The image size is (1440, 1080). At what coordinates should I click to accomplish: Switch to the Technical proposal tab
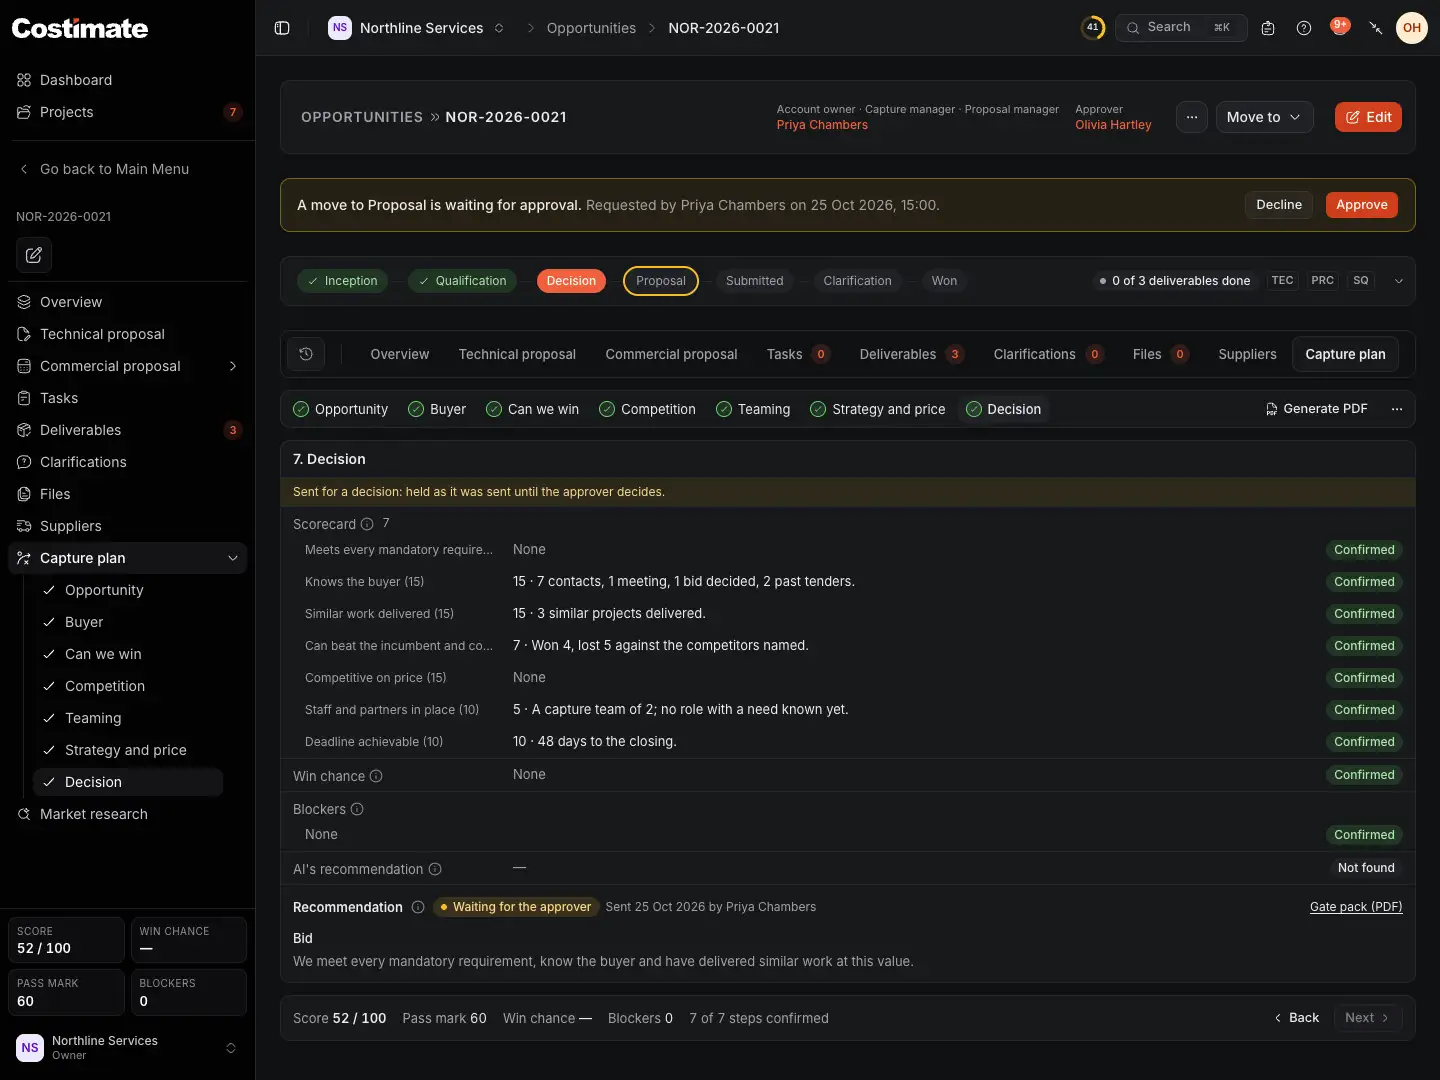tap(517, 354)
